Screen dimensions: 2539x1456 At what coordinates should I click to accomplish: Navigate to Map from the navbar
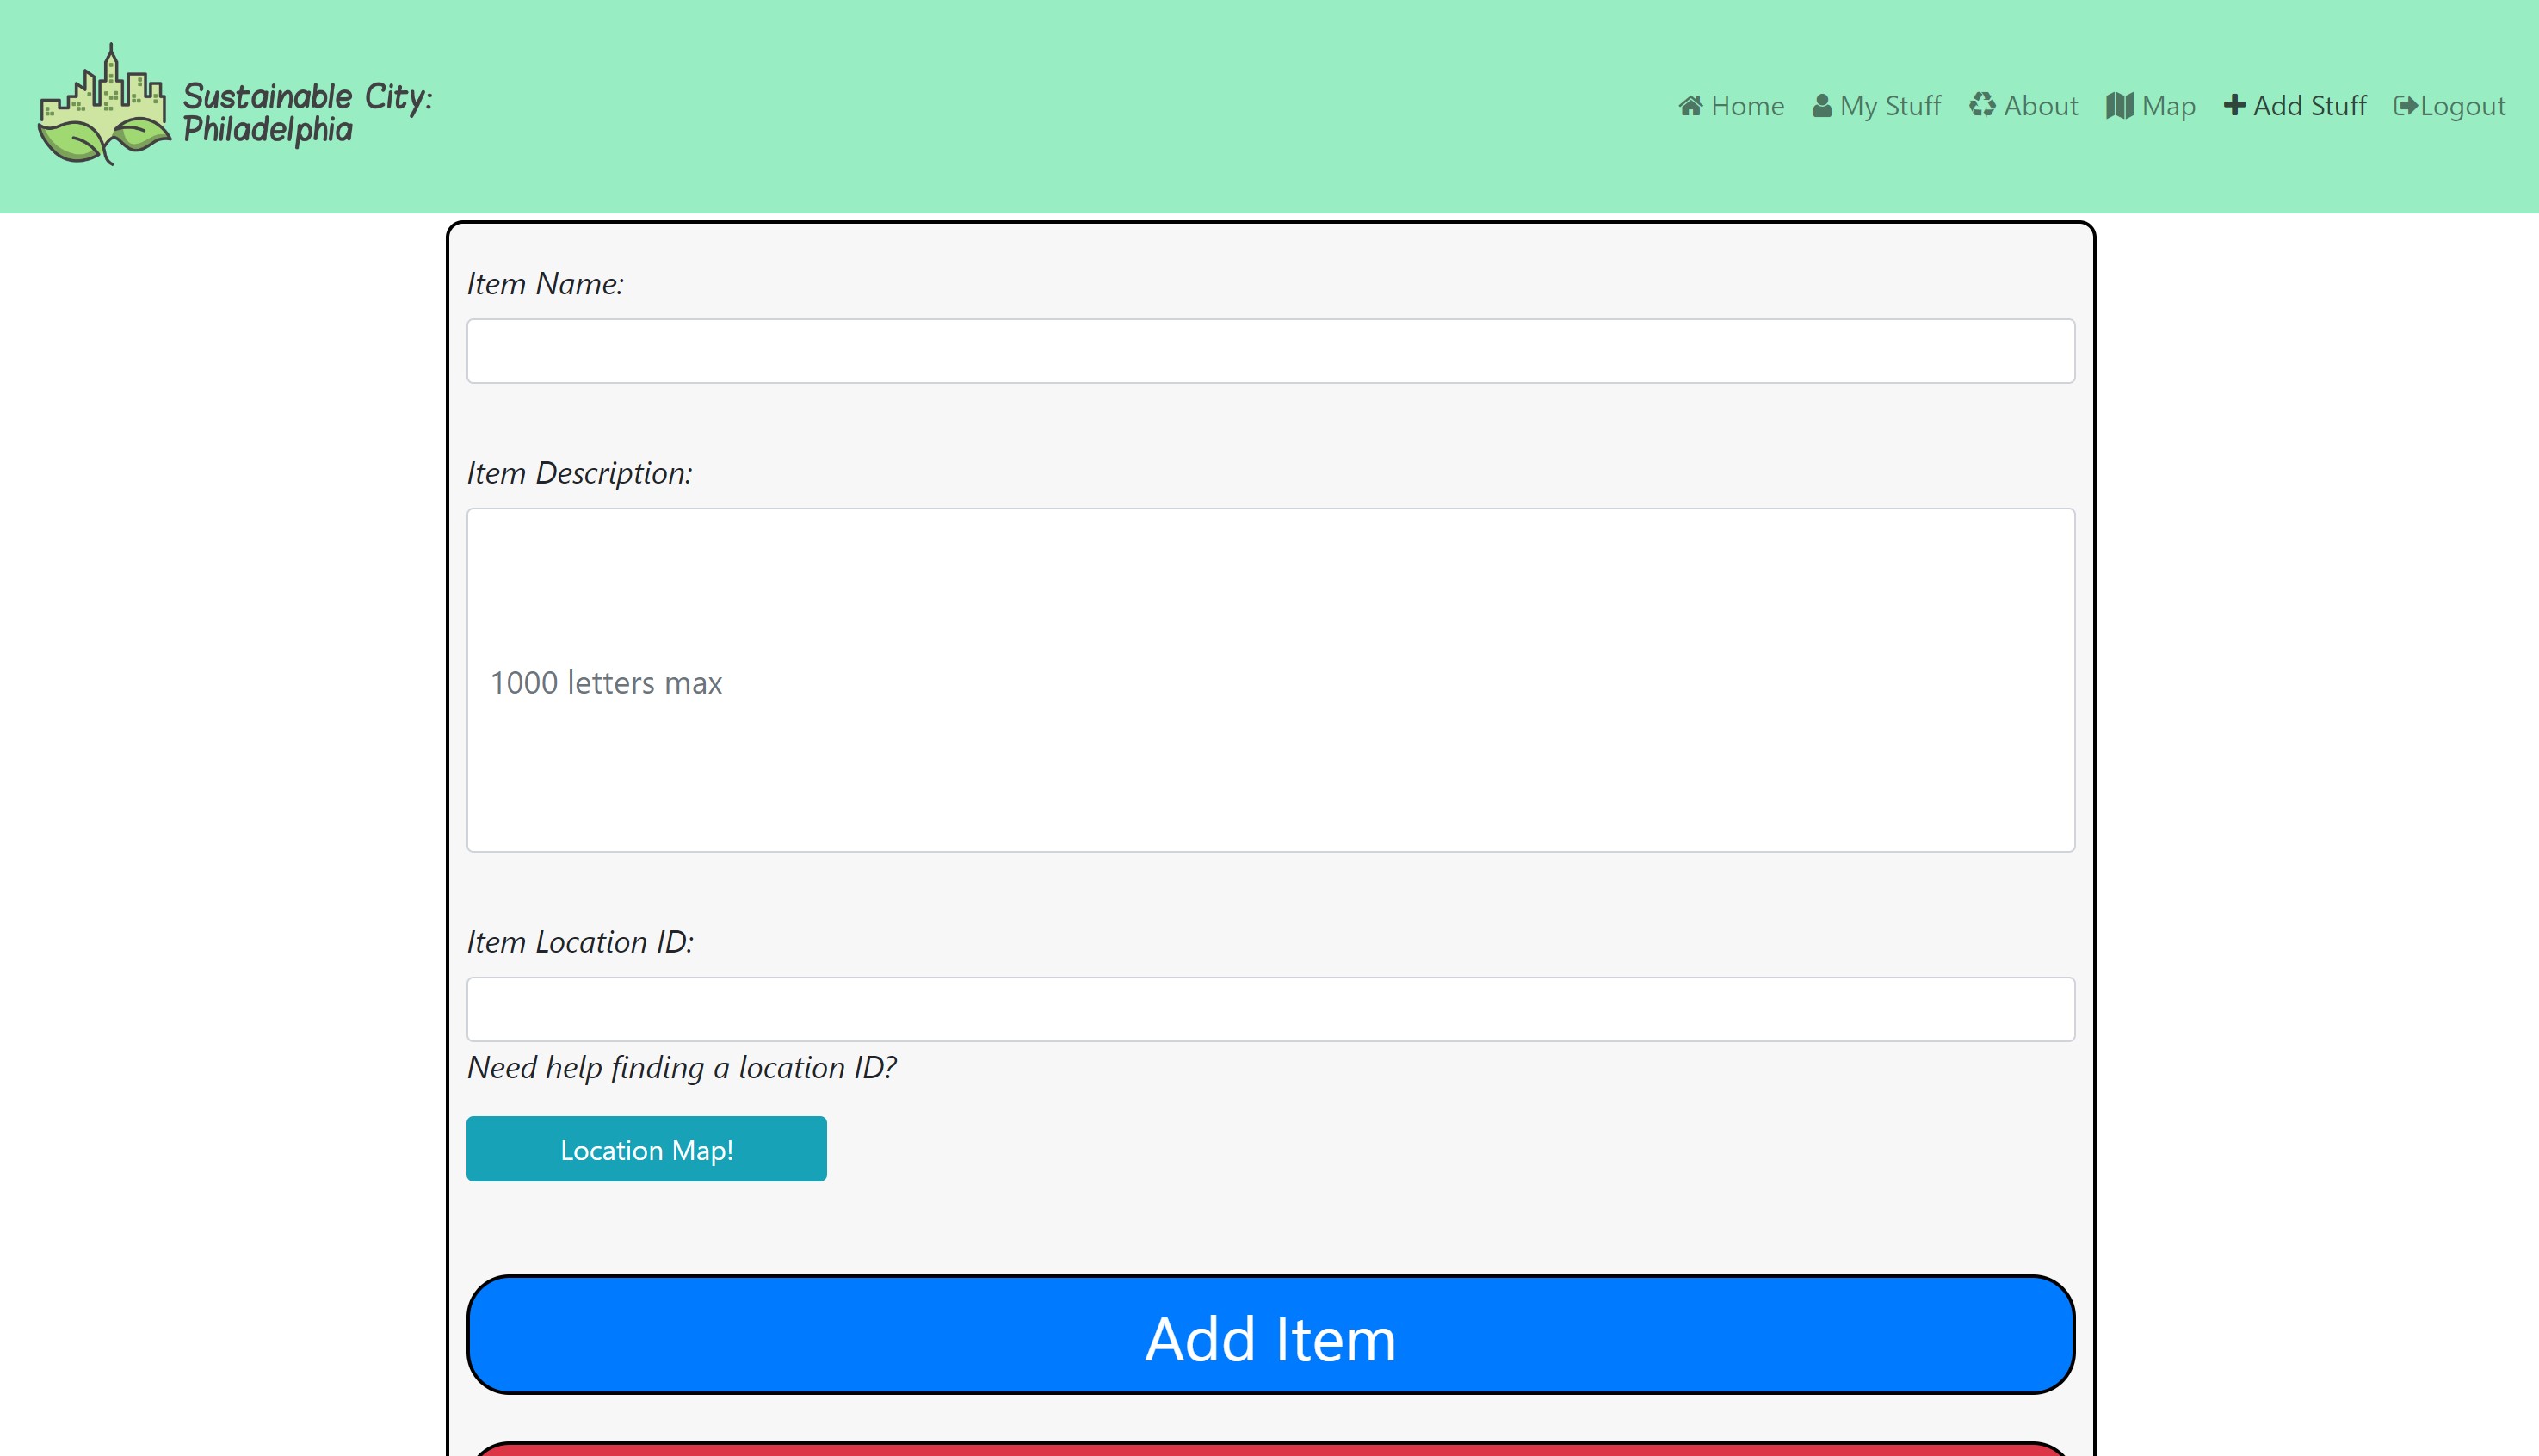coord(2168,106)
